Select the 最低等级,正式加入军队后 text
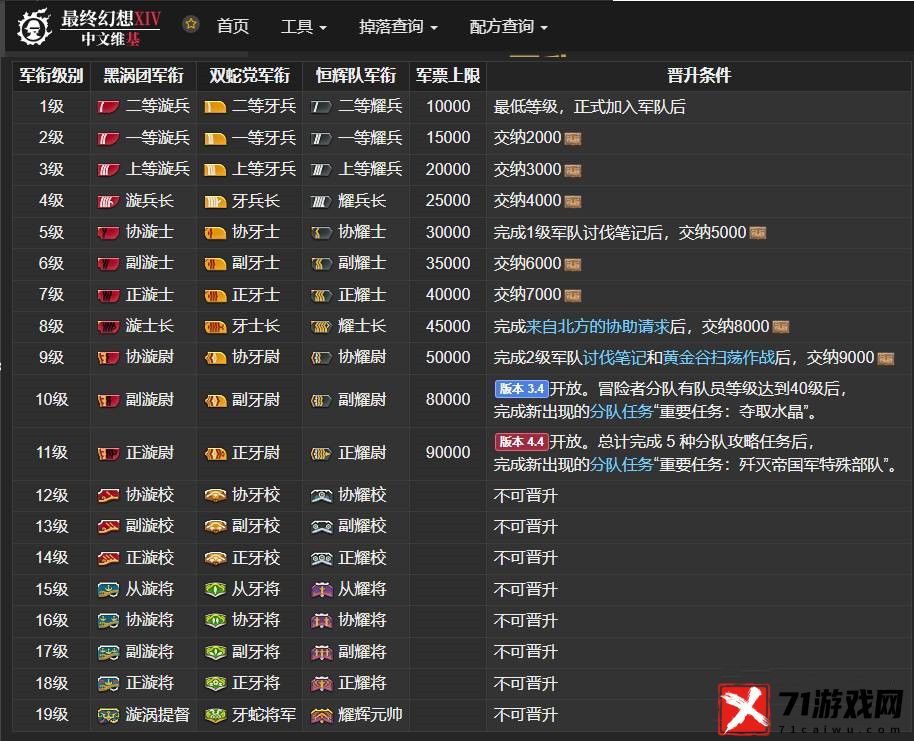The height and width of the screenshot is (741, 914). (x=589, y=107)
